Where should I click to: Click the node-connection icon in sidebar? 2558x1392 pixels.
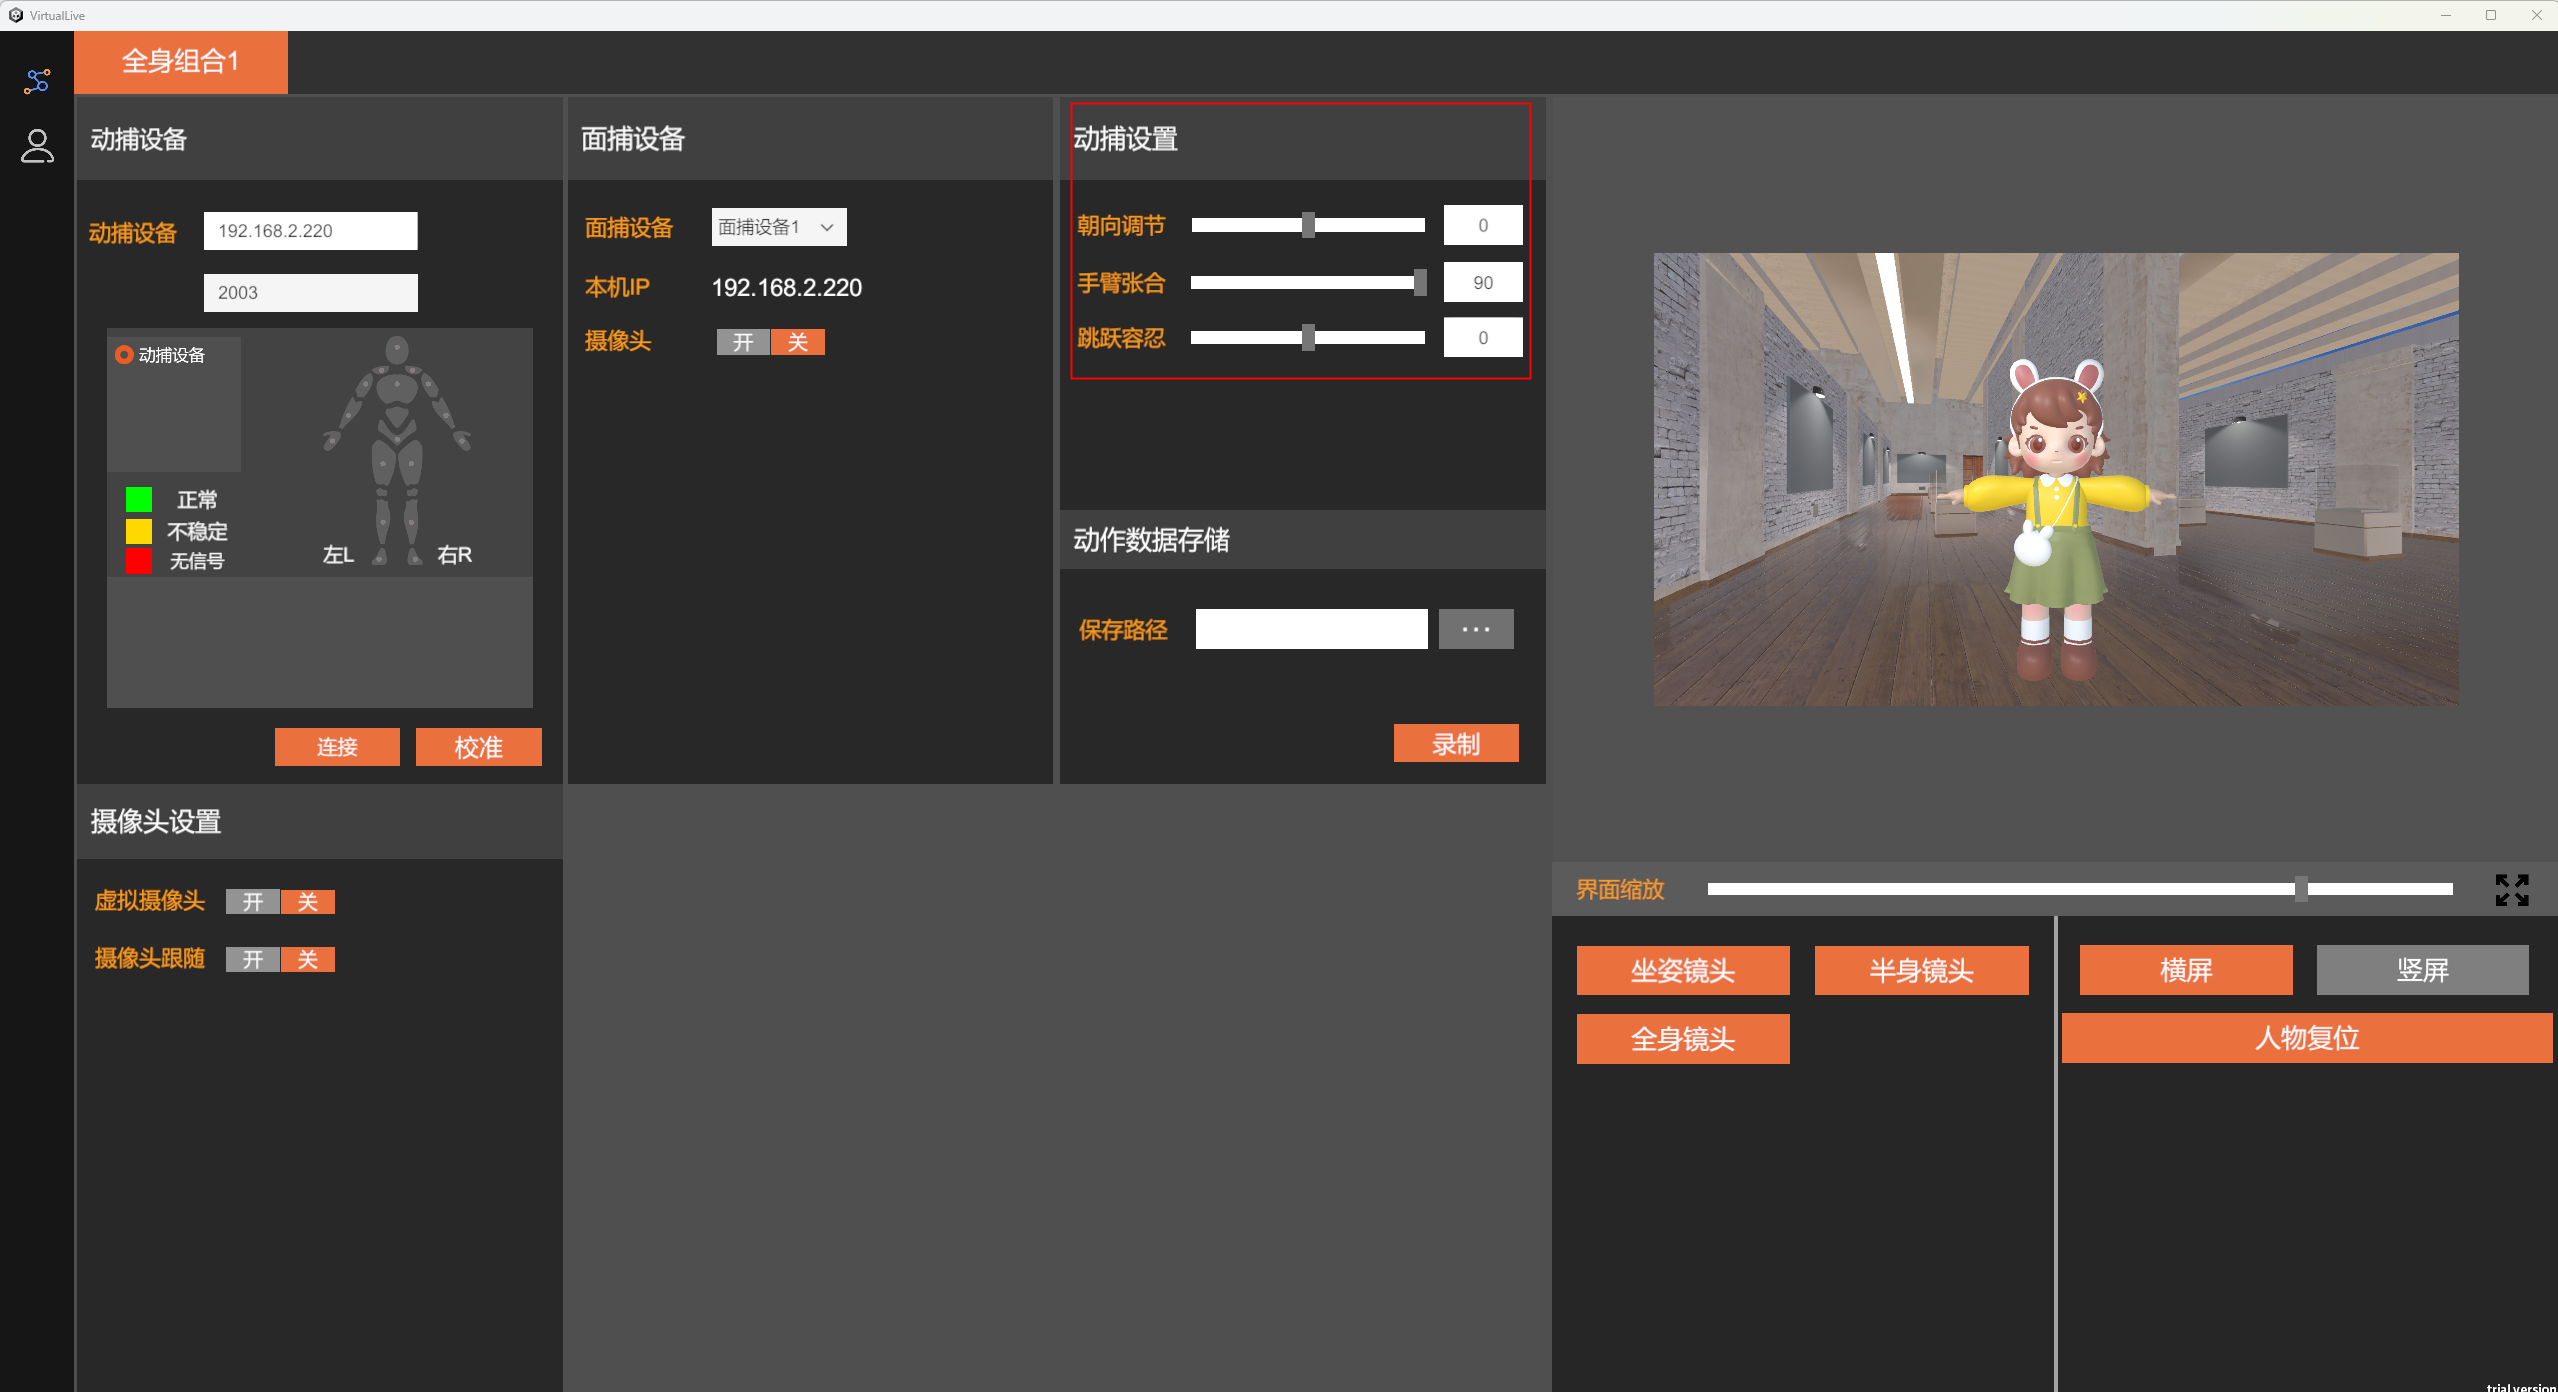click(x=37, y=81)
